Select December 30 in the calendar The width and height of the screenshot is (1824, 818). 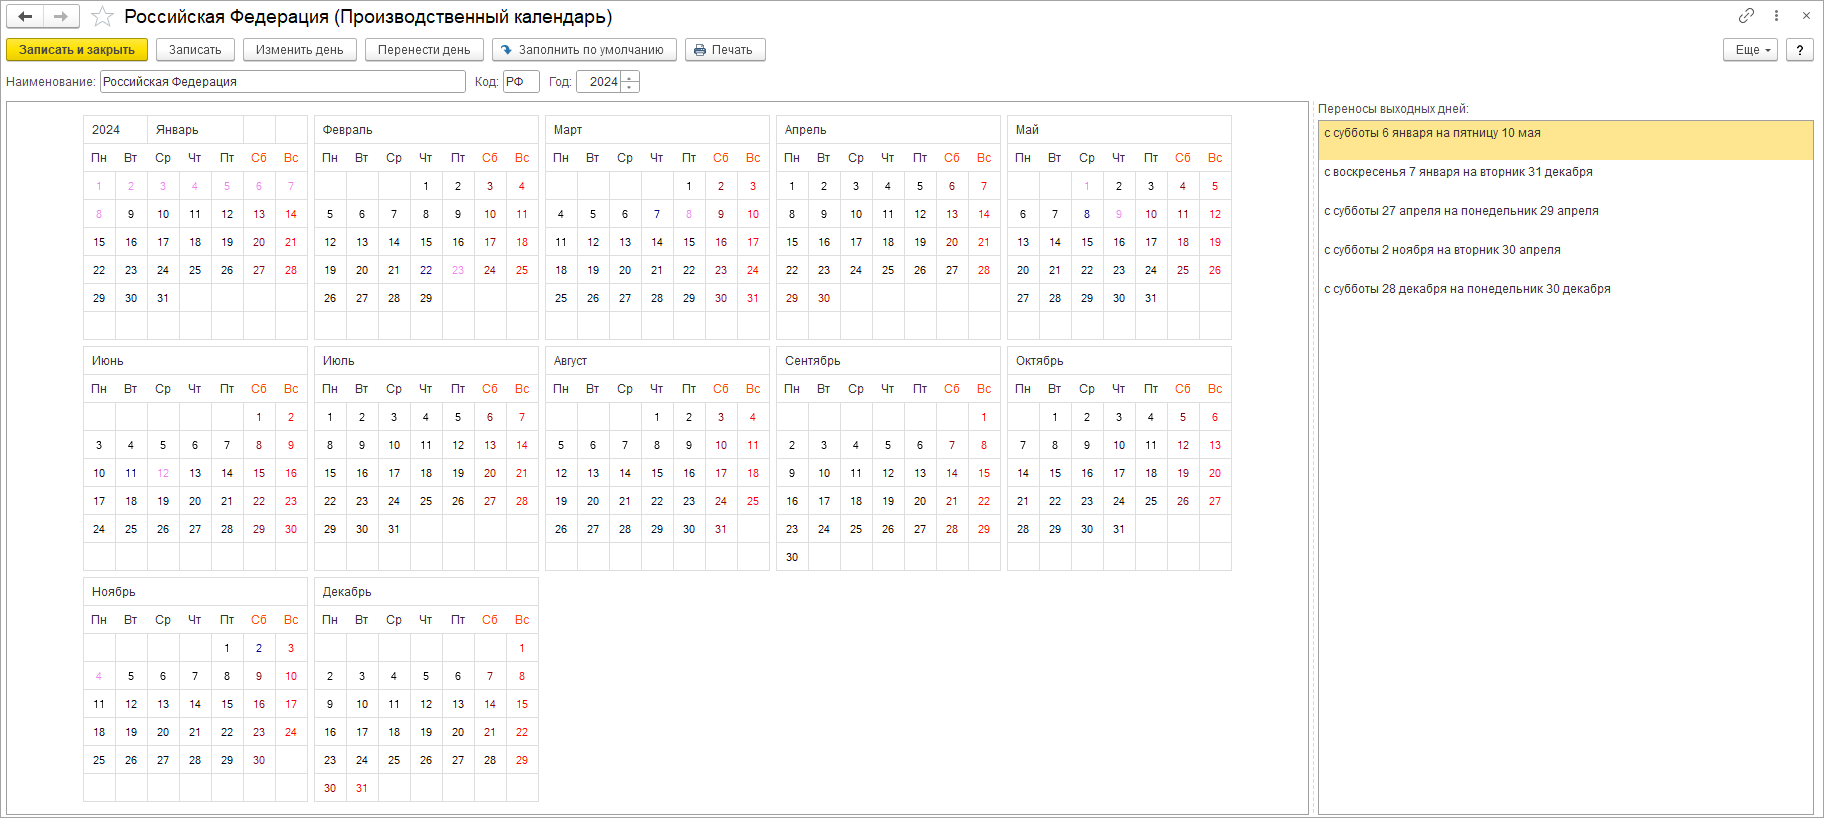[330, 788]
